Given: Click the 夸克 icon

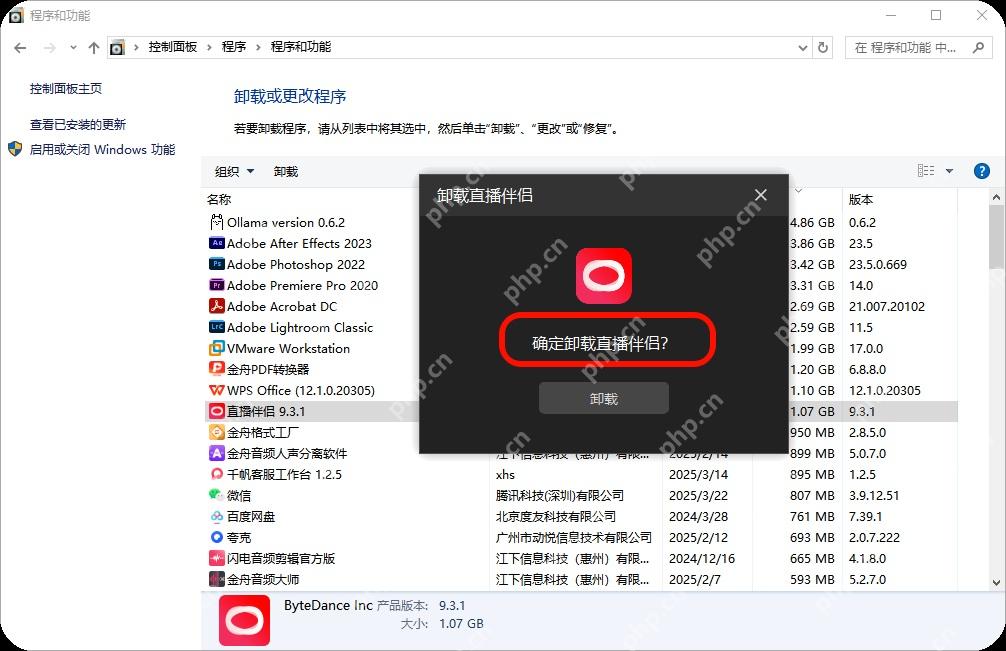Looking at the screenshot, I should point(217,537).
